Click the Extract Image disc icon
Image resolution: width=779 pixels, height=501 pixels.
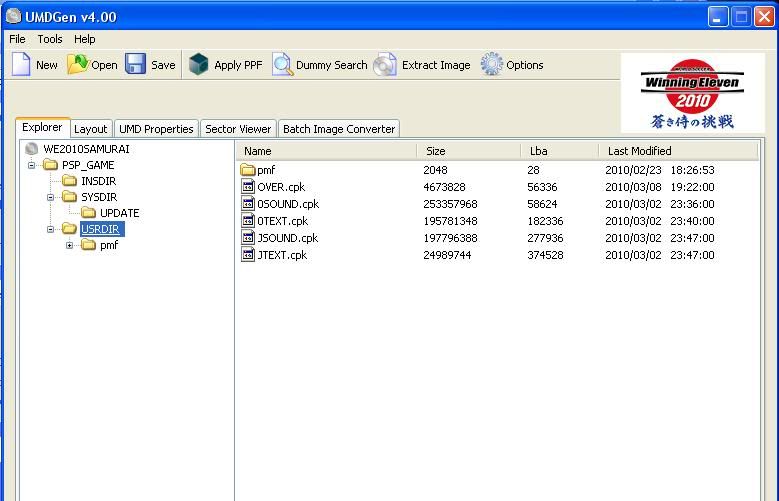tap(385, 65)
